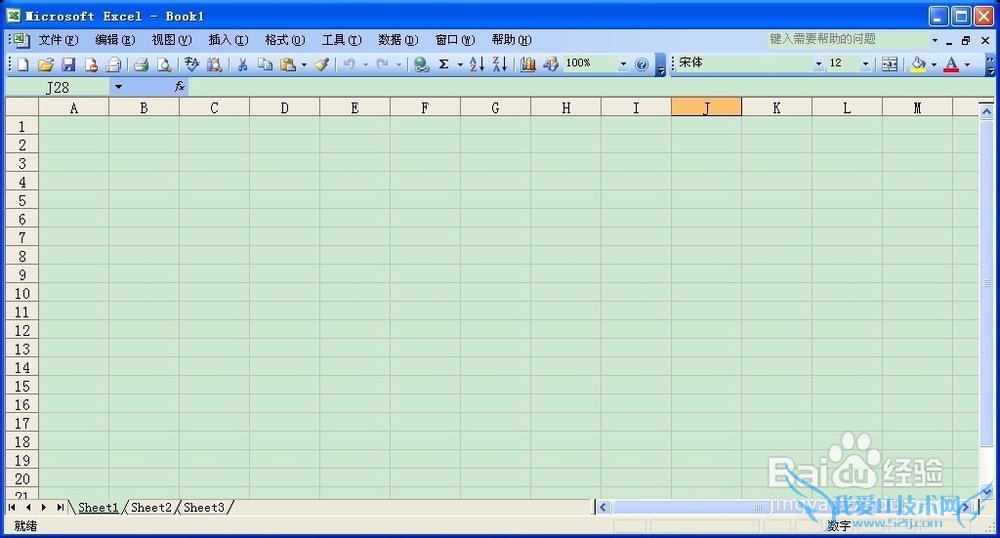
Task: Click the 键入需要帮助的问题 help box
Action: 848,40
